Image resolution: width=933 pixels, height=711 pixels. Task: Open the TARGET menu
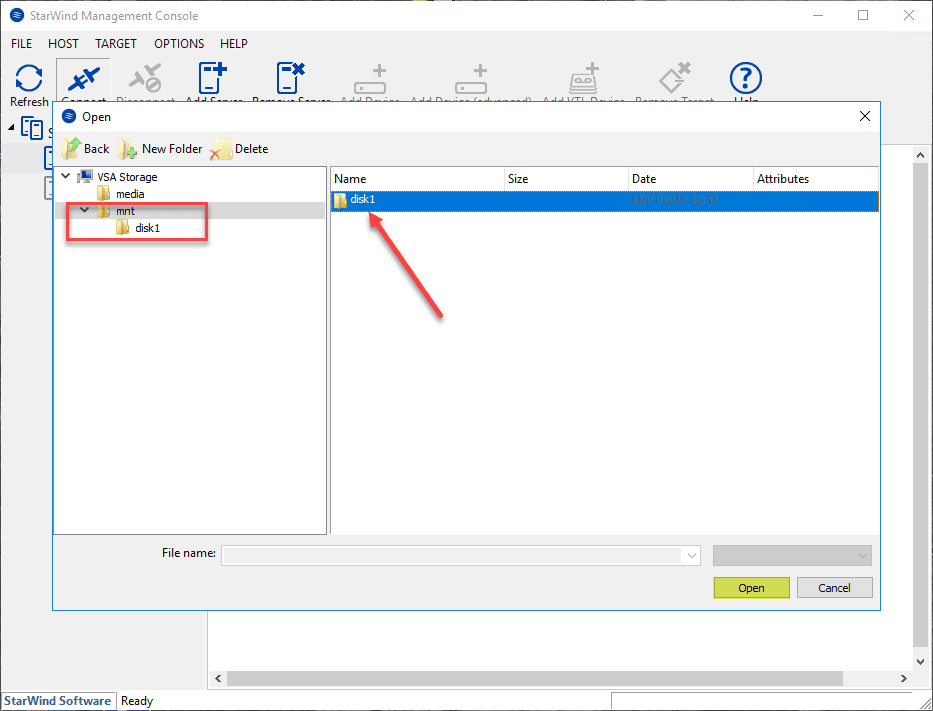(116, 43)
